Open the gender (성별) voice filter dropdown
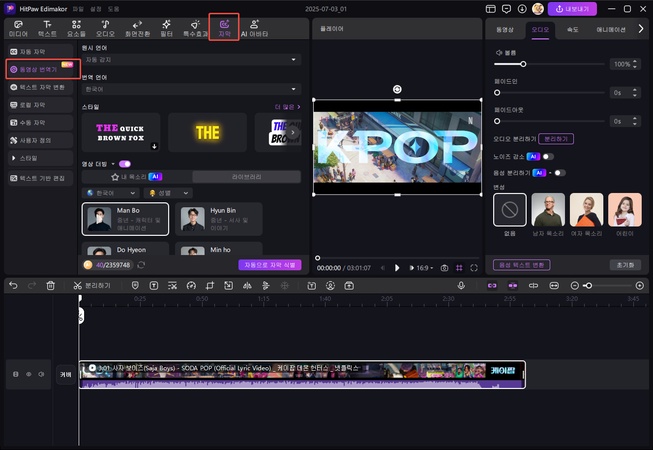The width and height of the screenshot is (653, 450). point(168,193)
